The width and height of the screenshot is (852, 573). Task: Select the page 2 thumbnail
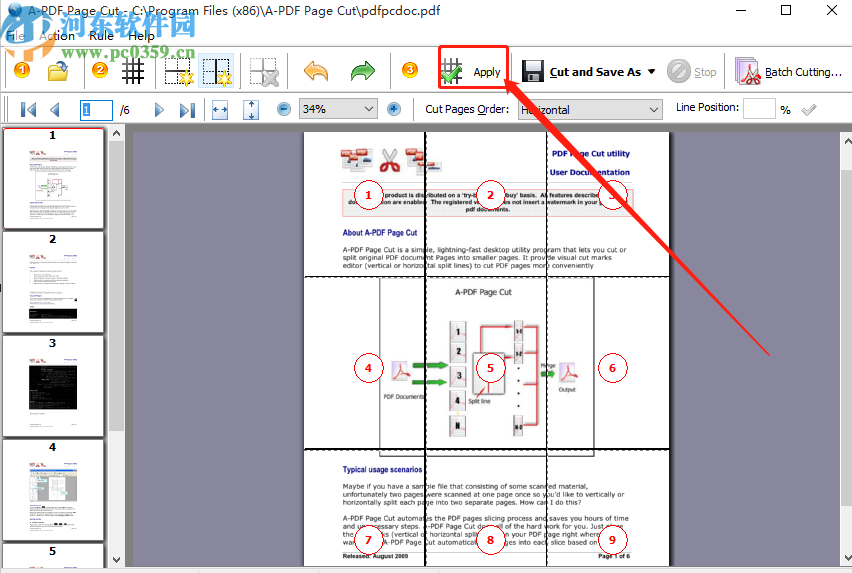coord(53,282)
